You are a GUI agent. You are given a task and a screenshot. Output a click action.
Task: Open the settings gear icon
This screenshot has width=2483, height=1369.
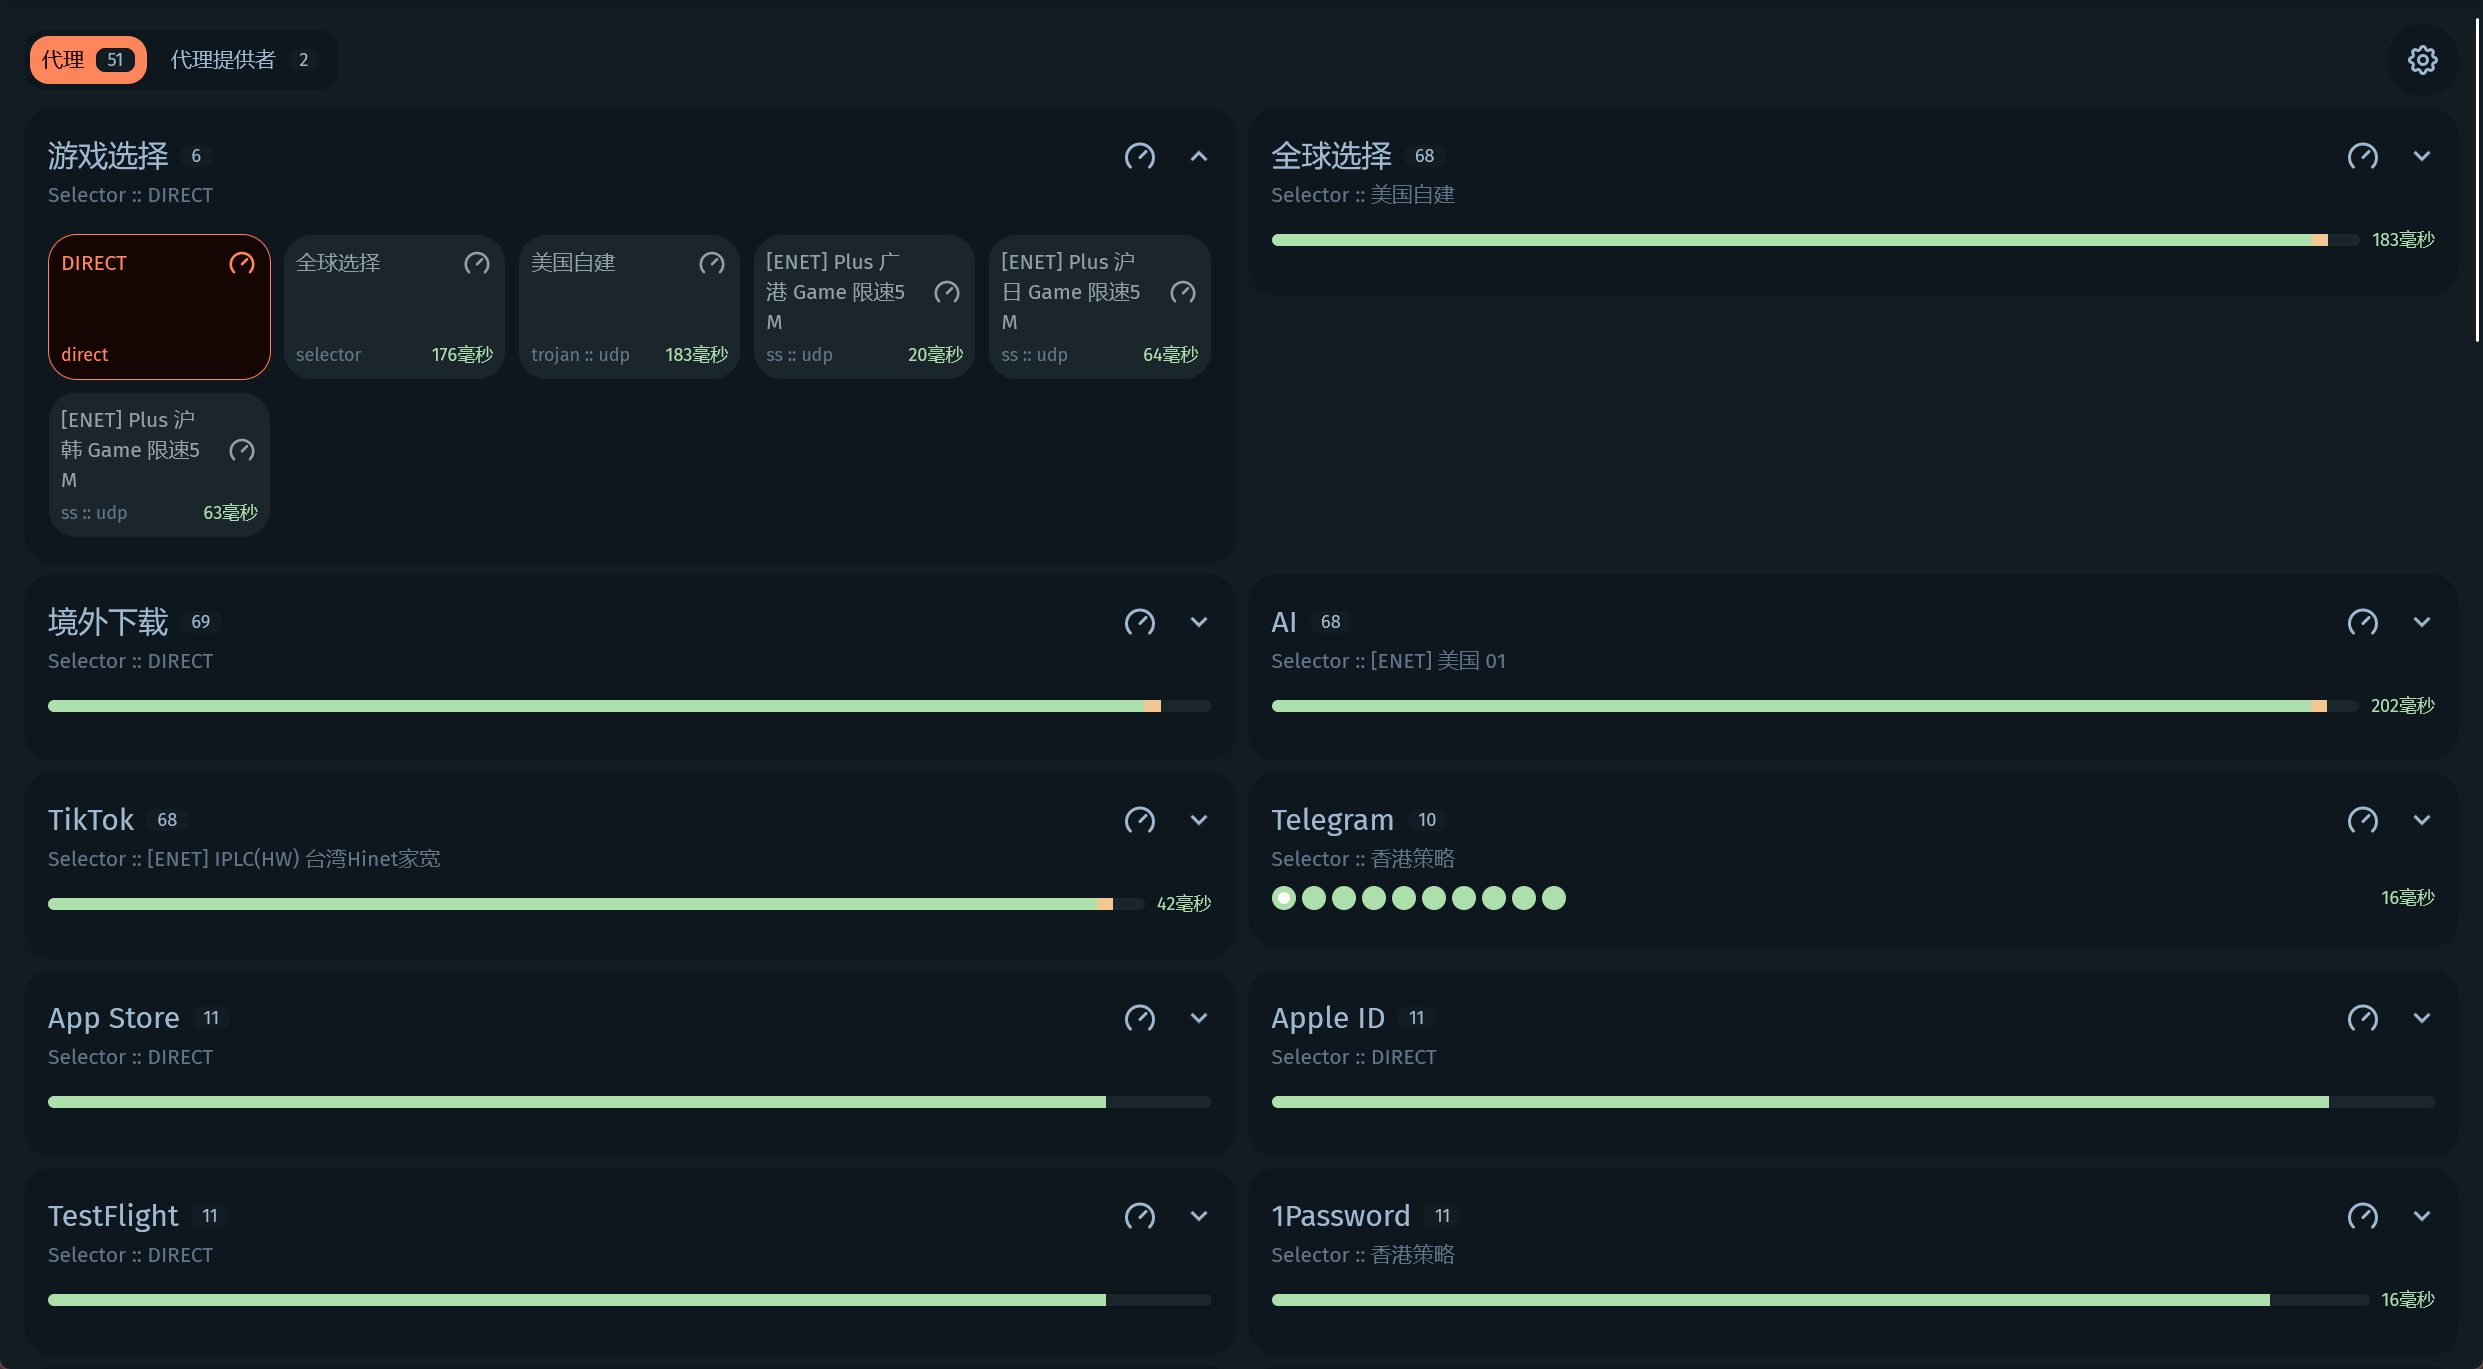(2421, 60)
